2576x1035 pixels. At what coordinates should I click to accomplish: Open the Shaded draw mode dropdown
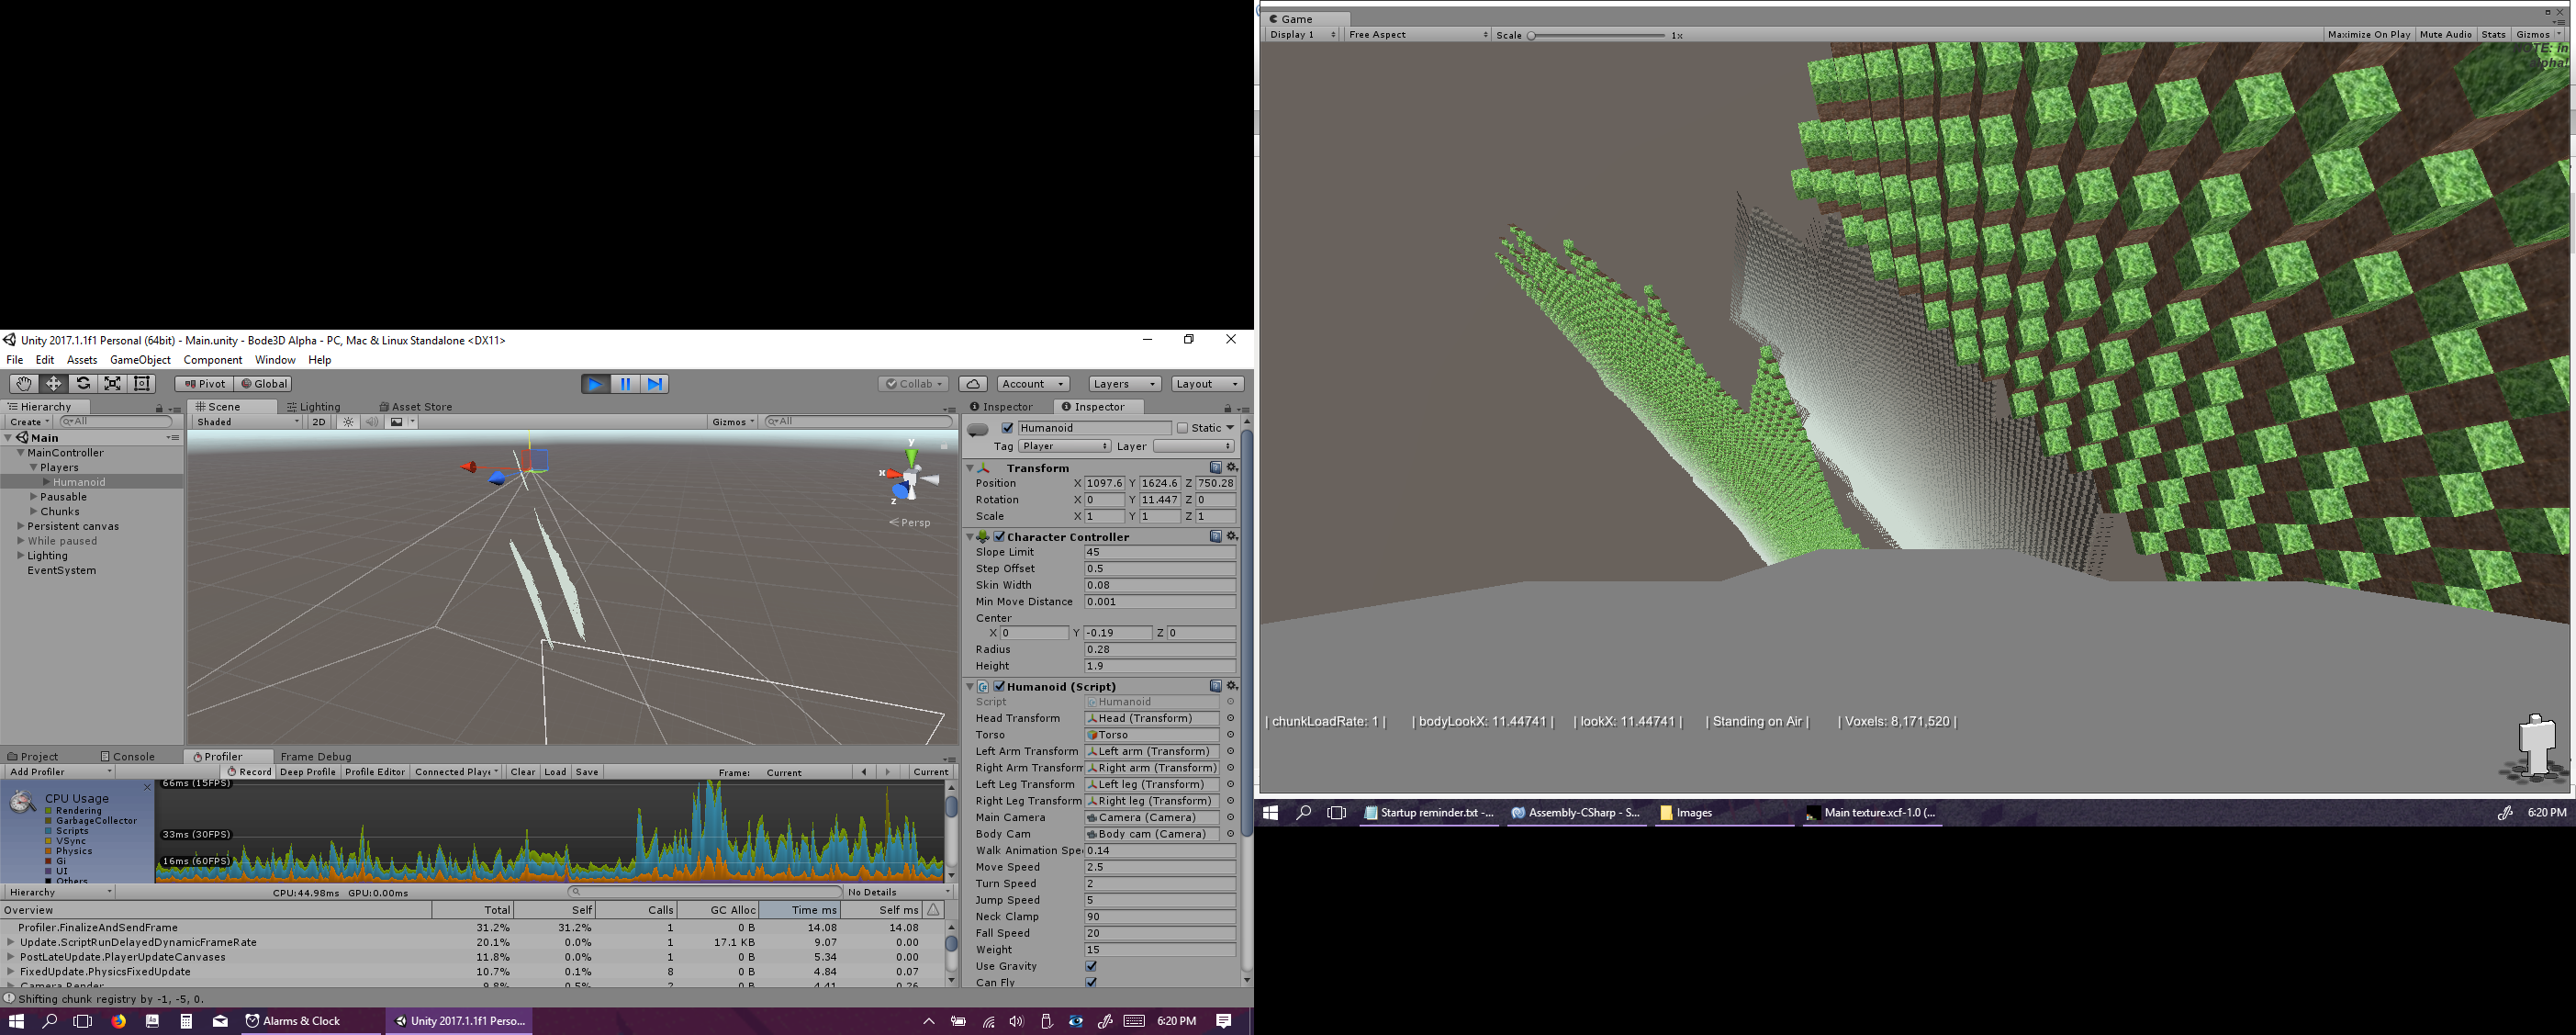point(247,422)
